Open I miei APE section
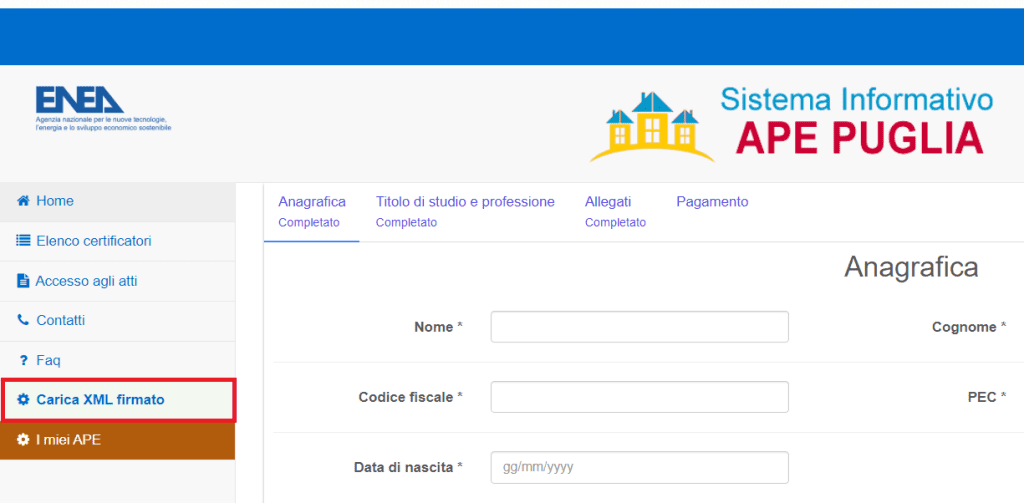 [118, 440]
